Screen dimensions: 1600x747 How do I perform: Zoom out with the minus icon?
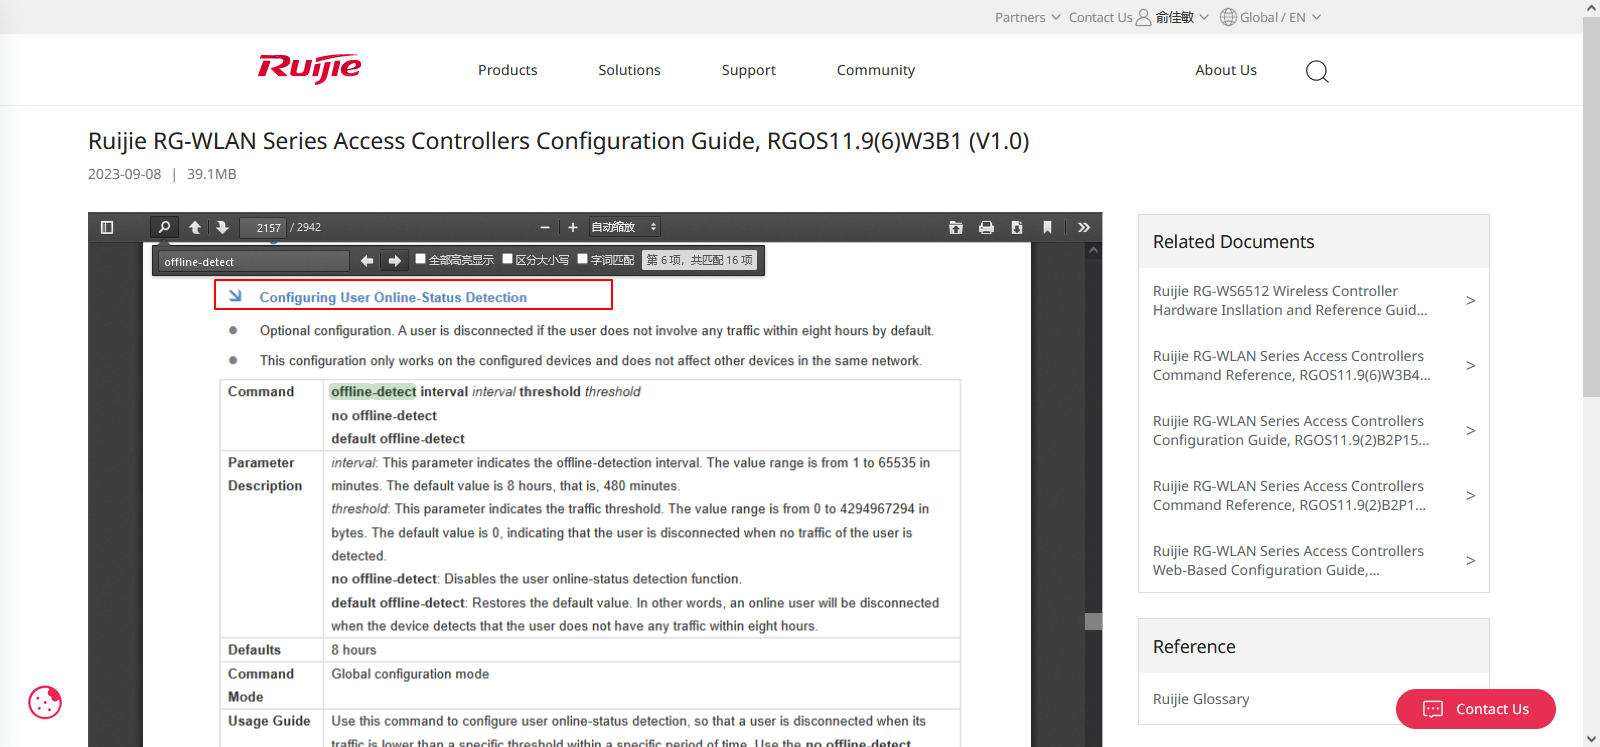click(545, 228)
